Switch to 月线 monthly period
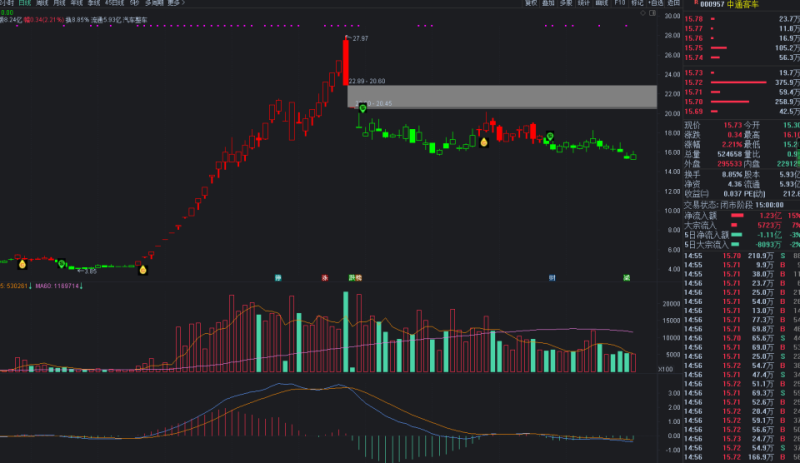The image size is (800, 463). click(x=59, y=4)
